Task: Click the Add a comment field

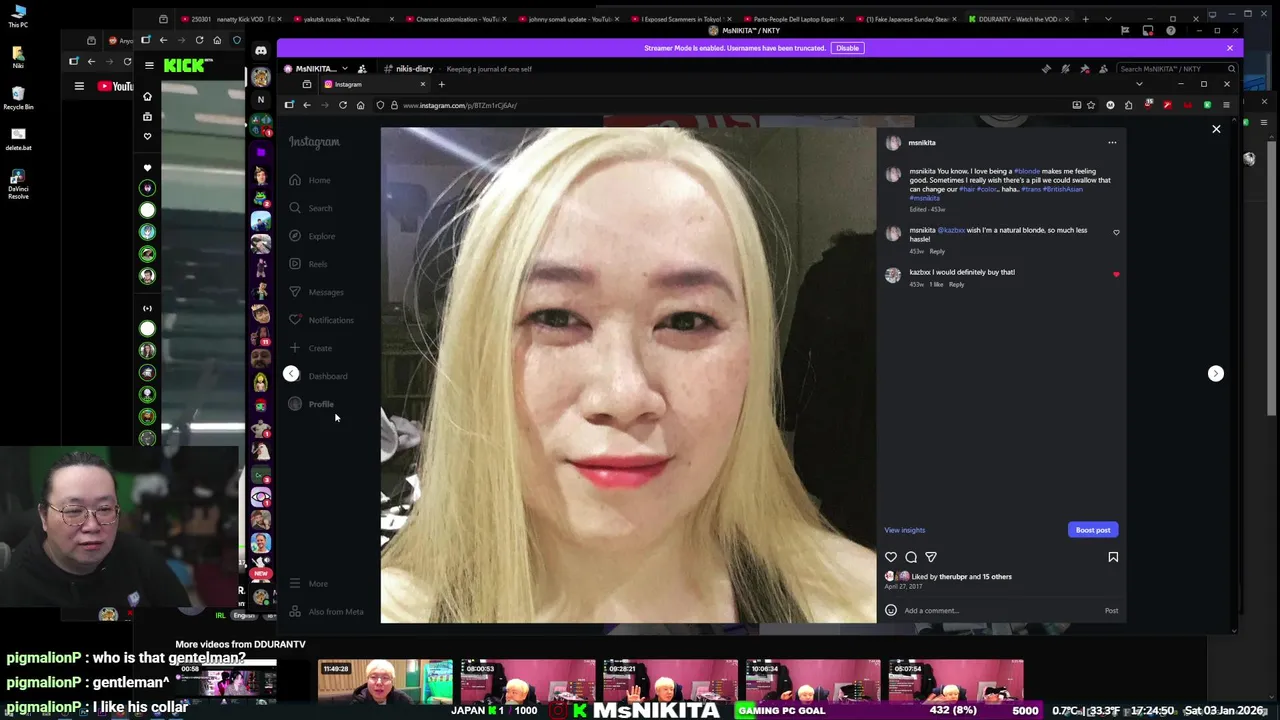Action: (x=1000, y=610)
